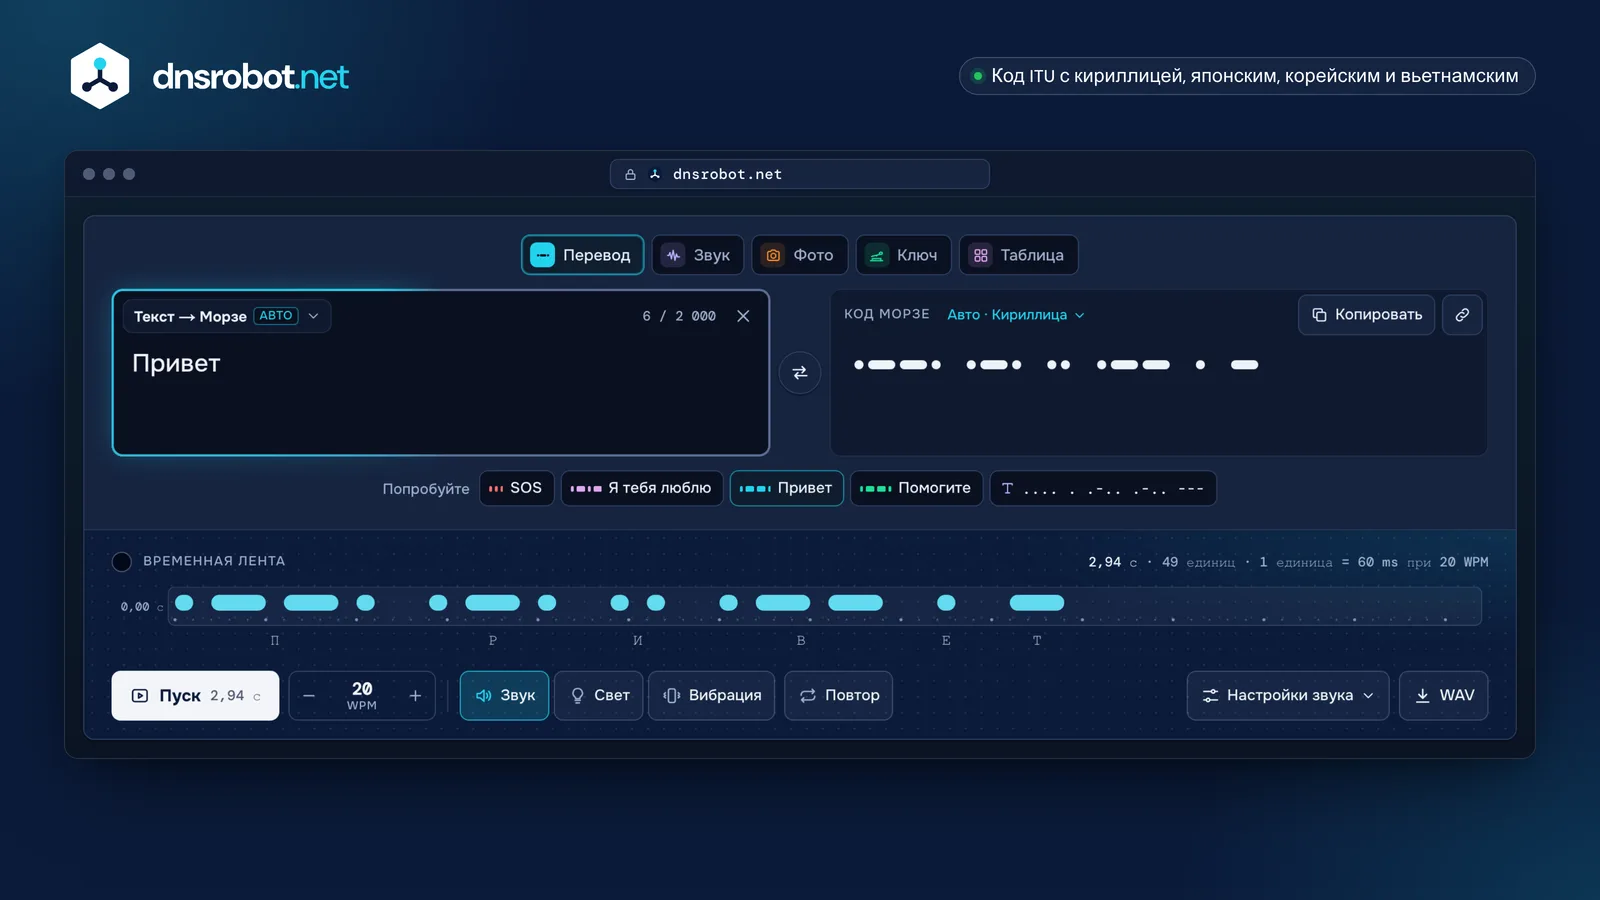
Task: Download the WAV audio file
Action: [1444, 696]
